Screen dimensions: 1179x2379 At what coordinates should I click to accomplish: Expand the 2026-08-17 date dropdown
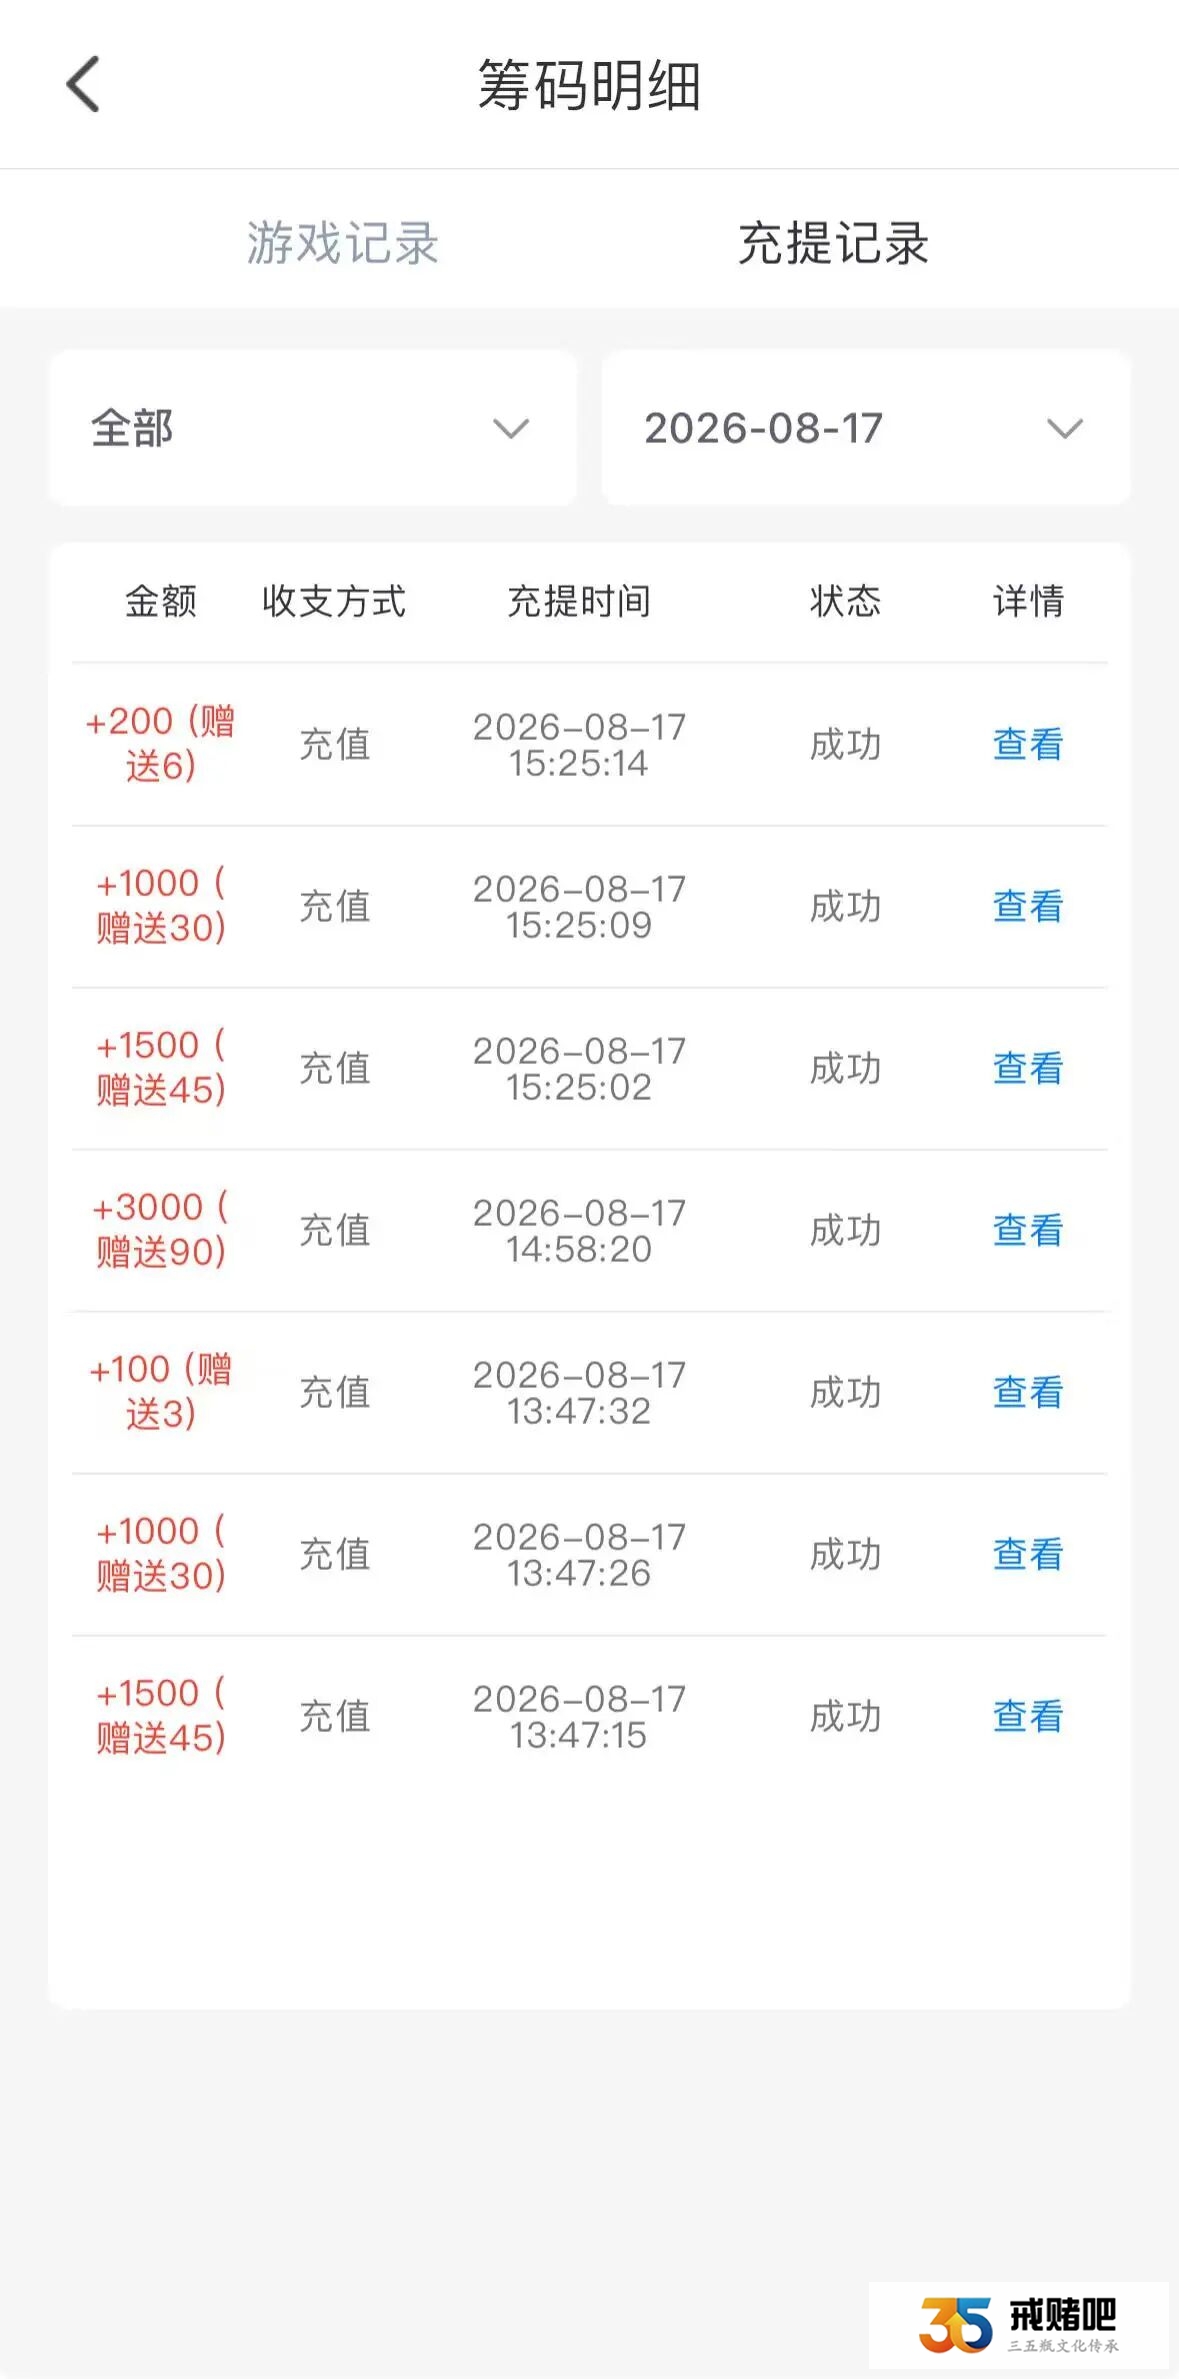click(866, 428)
